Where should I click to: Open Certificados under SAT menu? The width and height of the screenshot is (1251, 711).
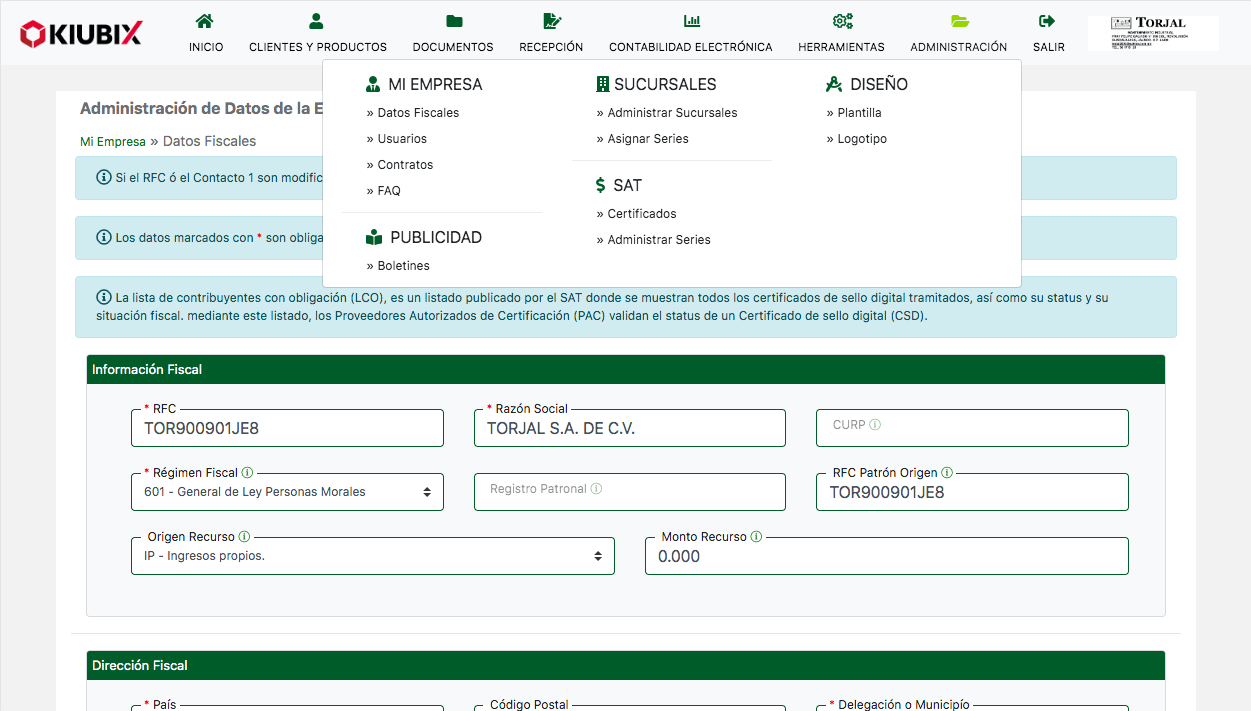(641, 214)
